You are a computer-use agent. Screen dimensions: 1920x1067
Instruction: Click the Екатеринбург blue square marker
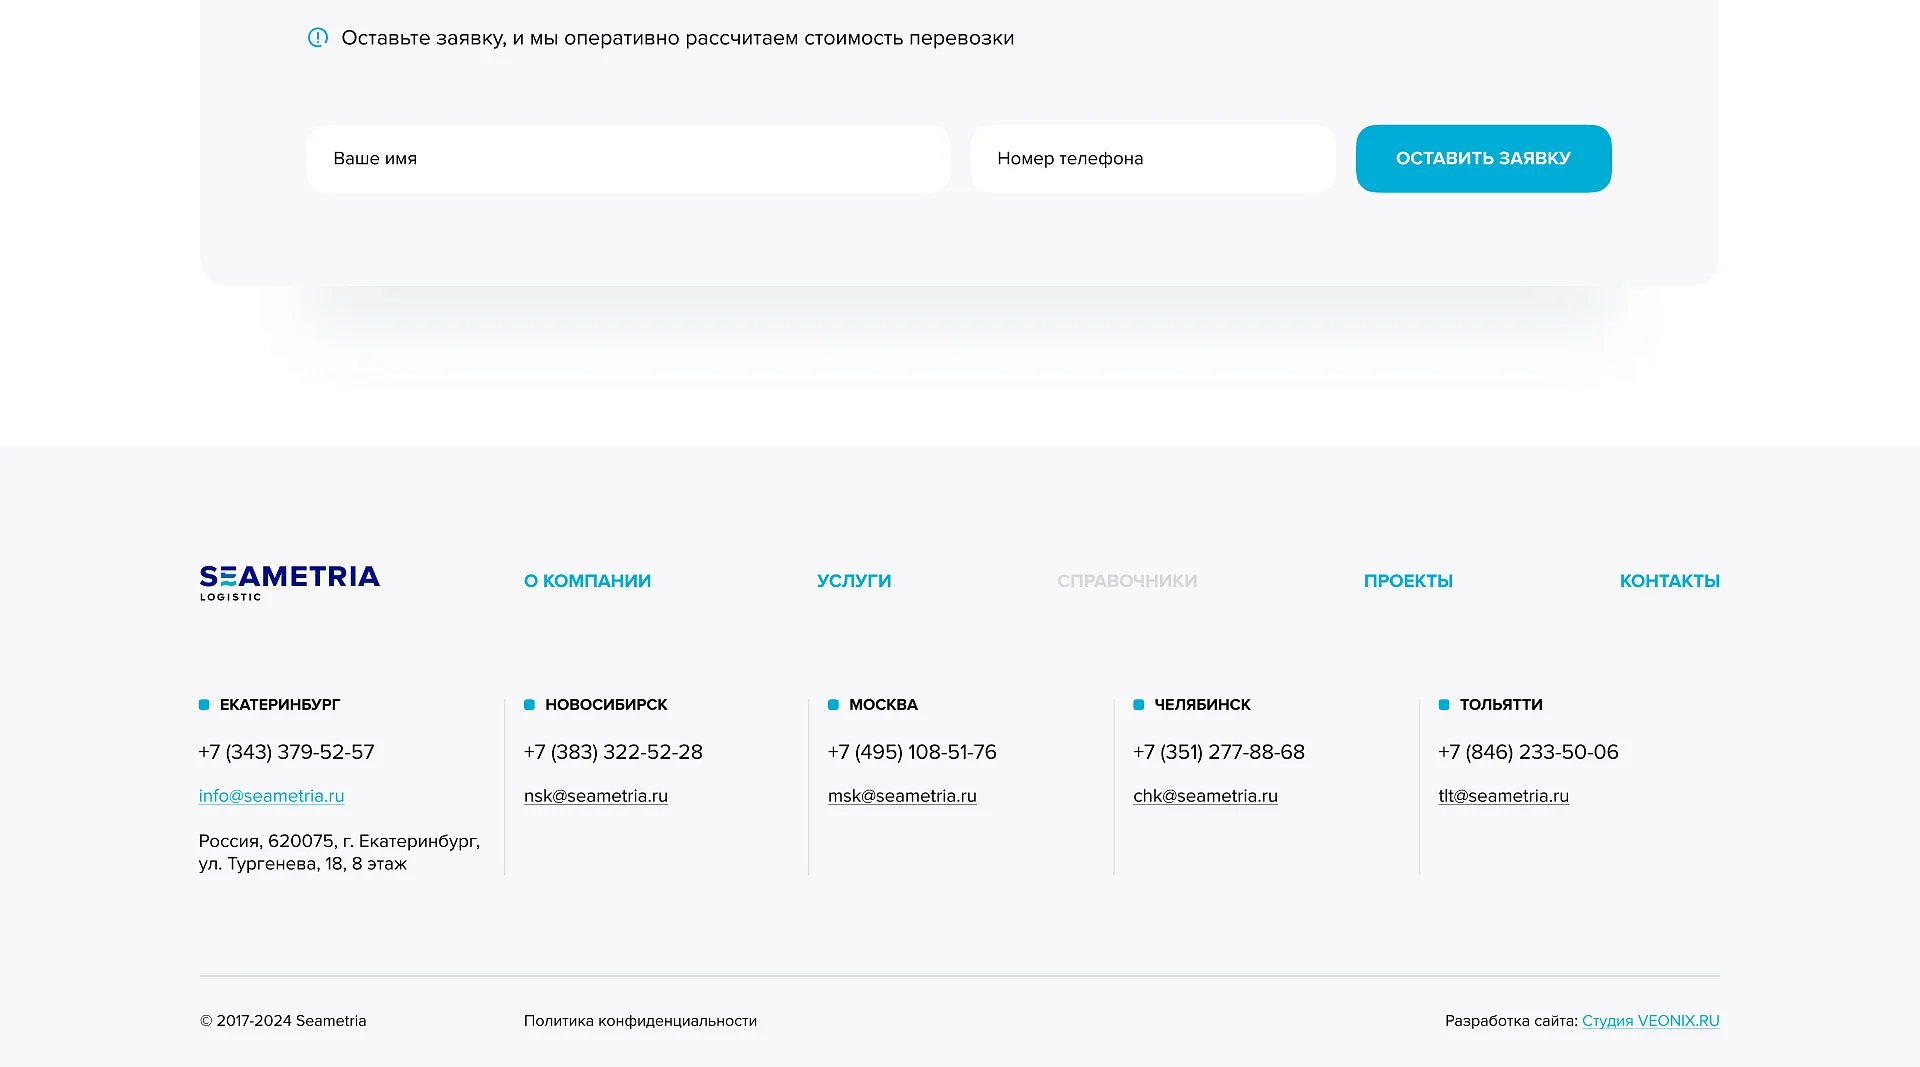(204, 705)
